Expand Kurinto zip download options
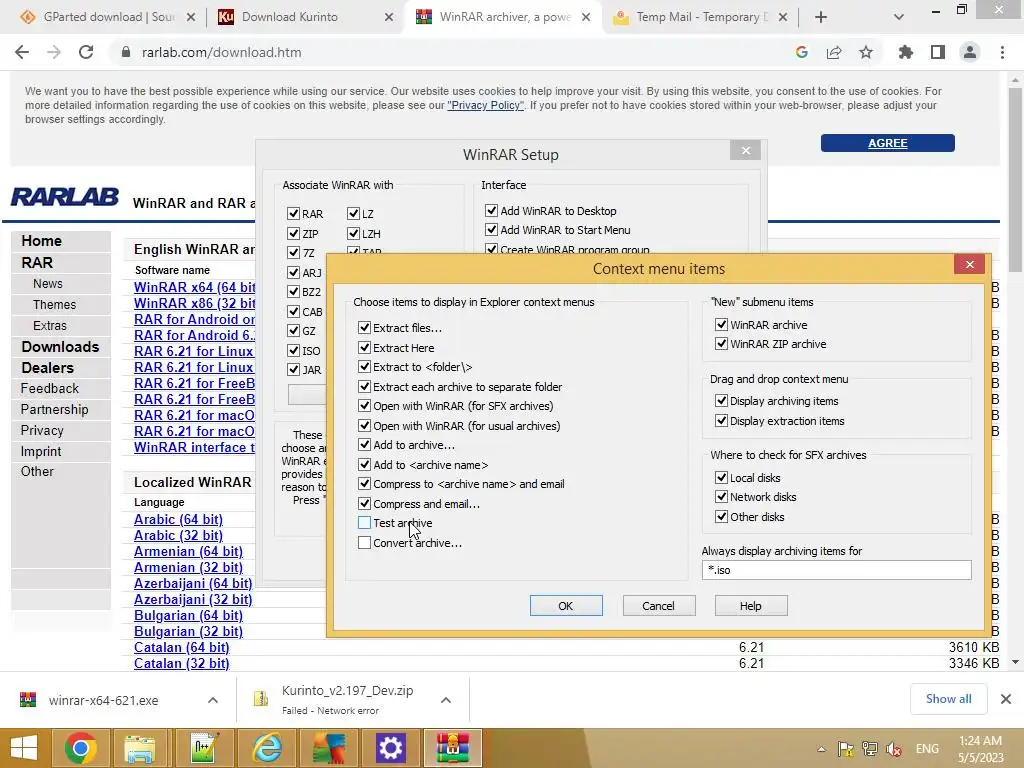The height and width of the screenshot is (768, 1024). 446,700
